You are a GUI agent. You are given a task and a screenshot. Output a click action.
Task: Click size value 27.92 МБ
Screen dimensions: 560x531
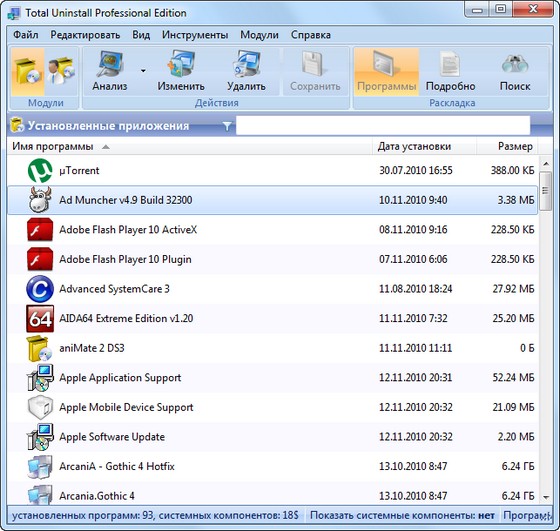[x=513, y=289]
